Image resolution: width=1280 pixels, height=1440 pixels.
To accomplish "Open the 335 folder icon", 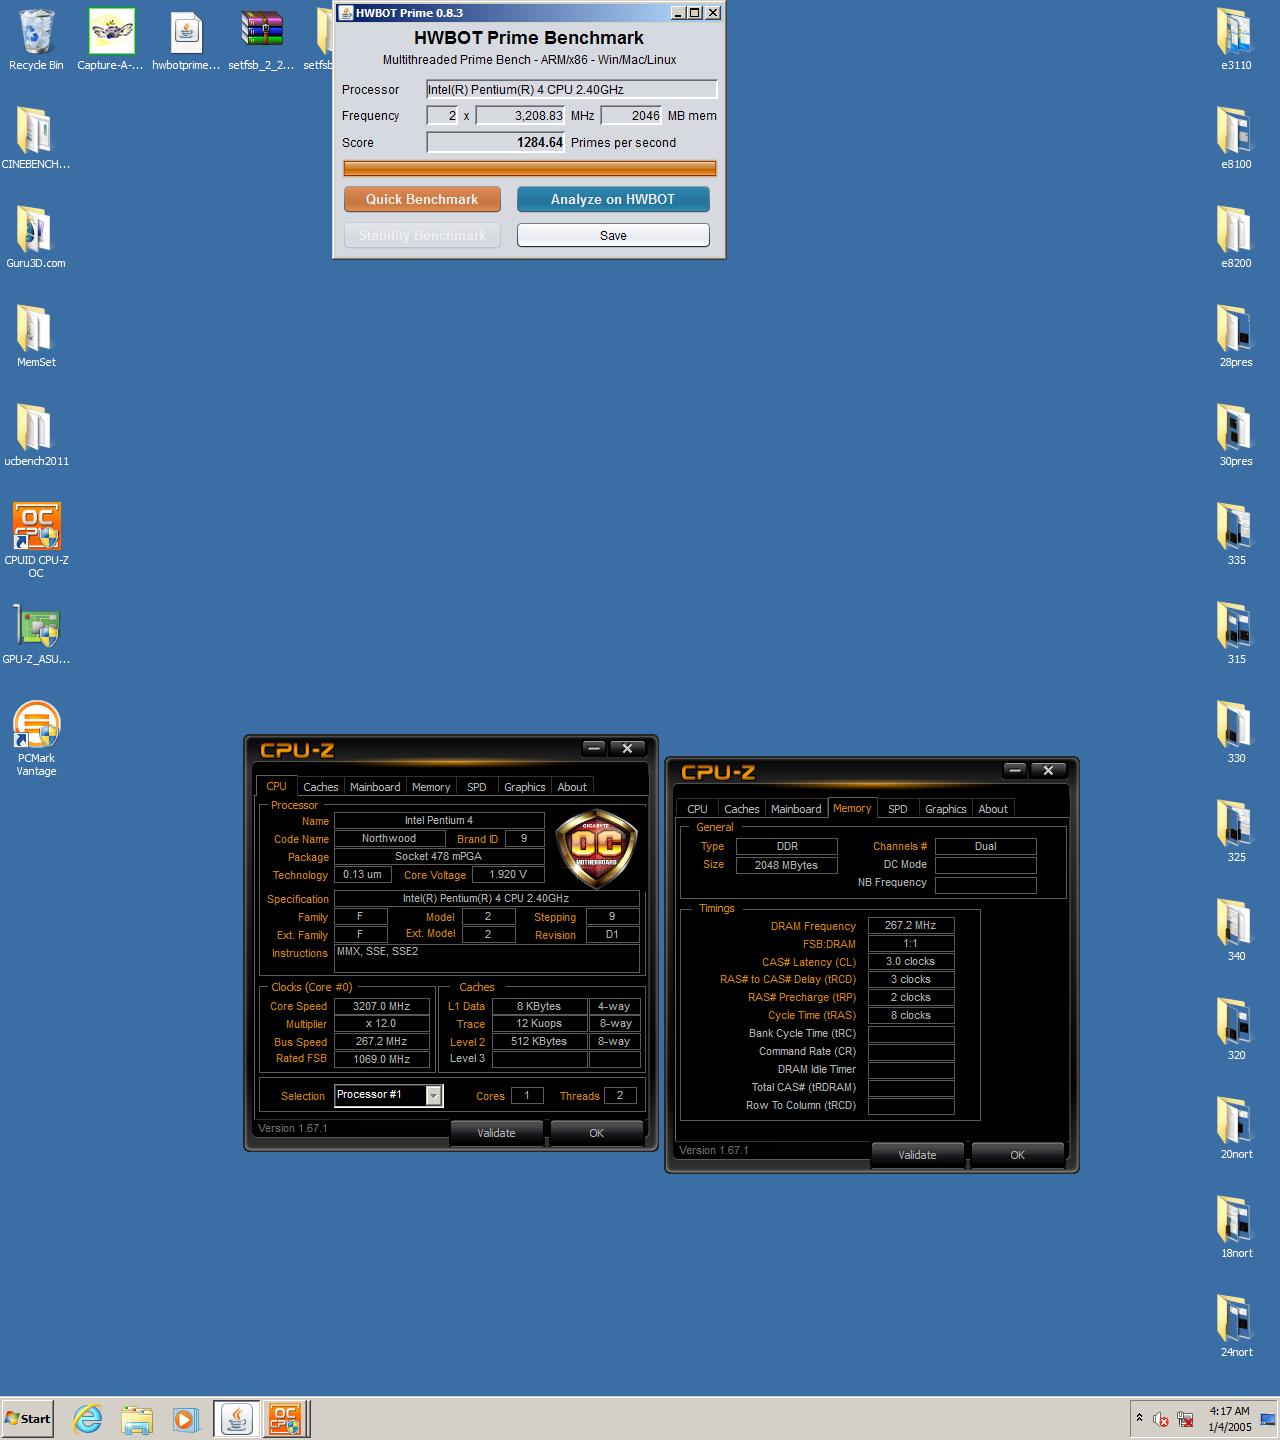I will pyautogui.click(x=1236, y=534).
